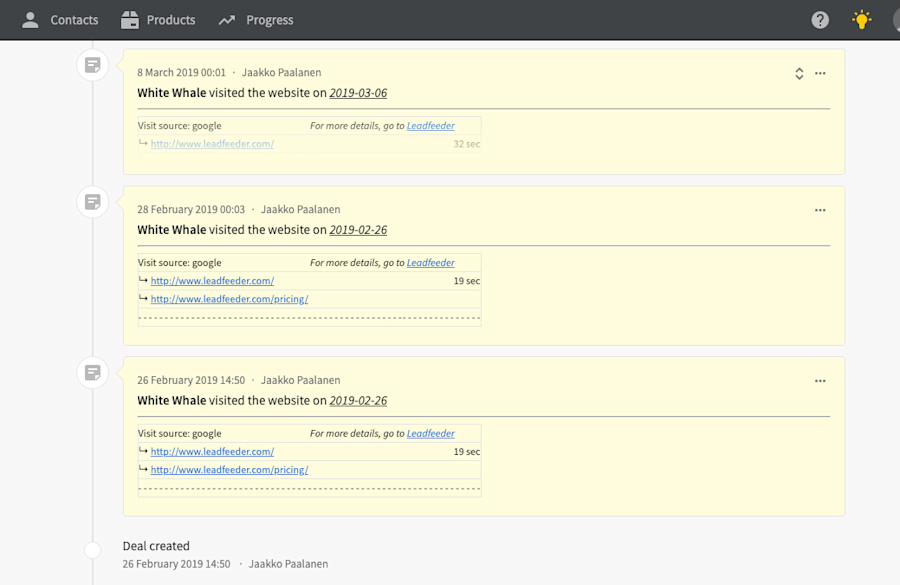900x585 pixels.
Task: Open the ellipsis menu on the 28 February note
Action: click(820, 210)
